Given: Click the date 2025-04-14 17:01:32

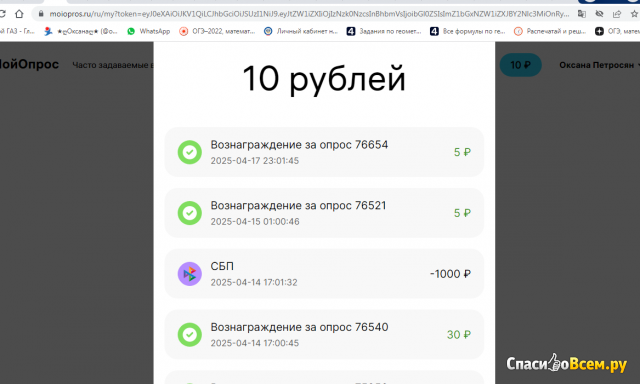Looking at the screenshot, I should [254, 282].
